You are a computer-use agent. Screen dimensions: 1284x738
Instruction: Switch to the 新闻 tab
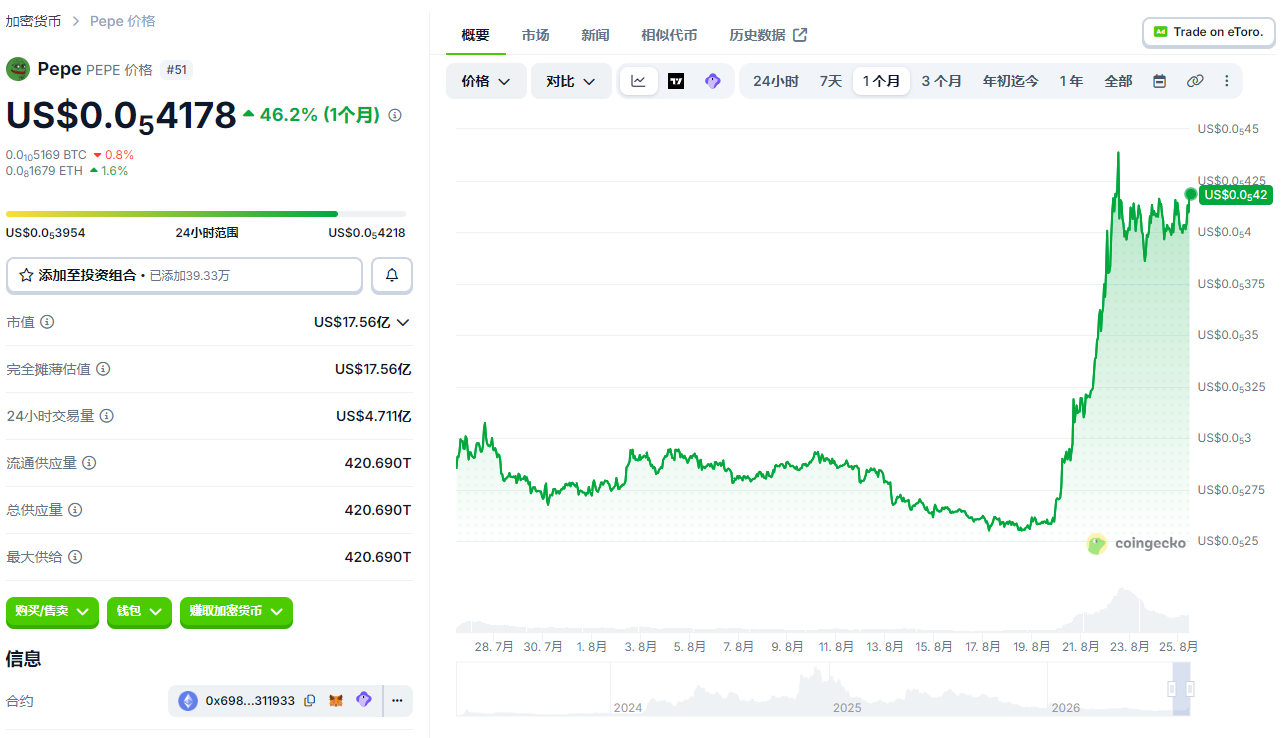click(595, 35)
